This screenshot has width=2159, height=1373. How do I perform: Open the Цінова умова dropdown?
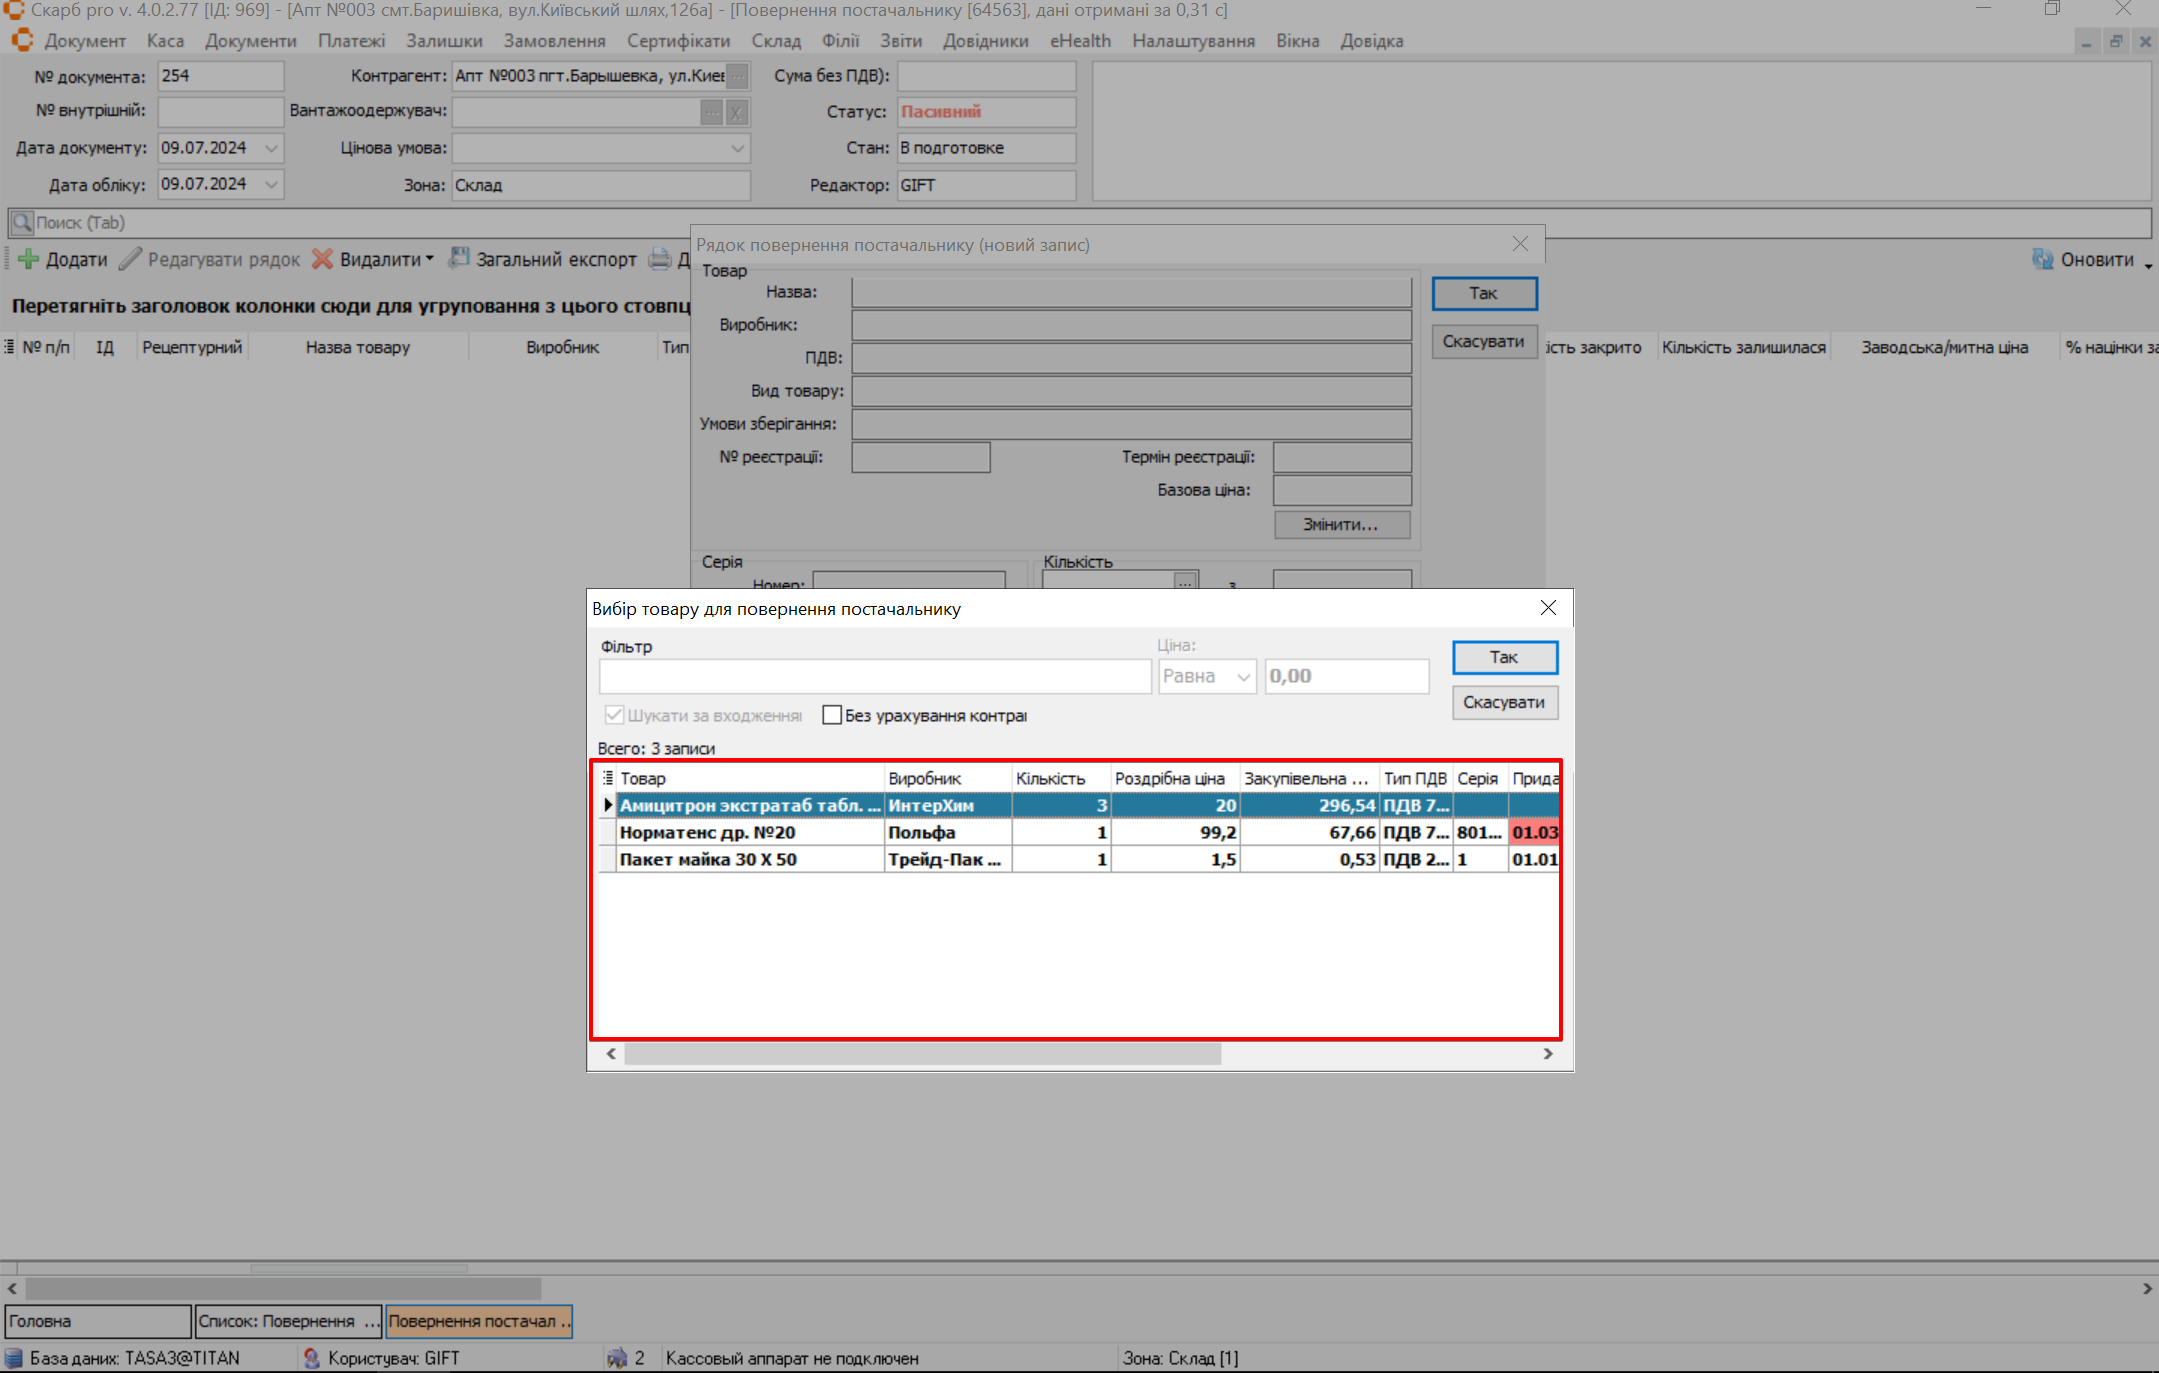[x=737, y=148]
